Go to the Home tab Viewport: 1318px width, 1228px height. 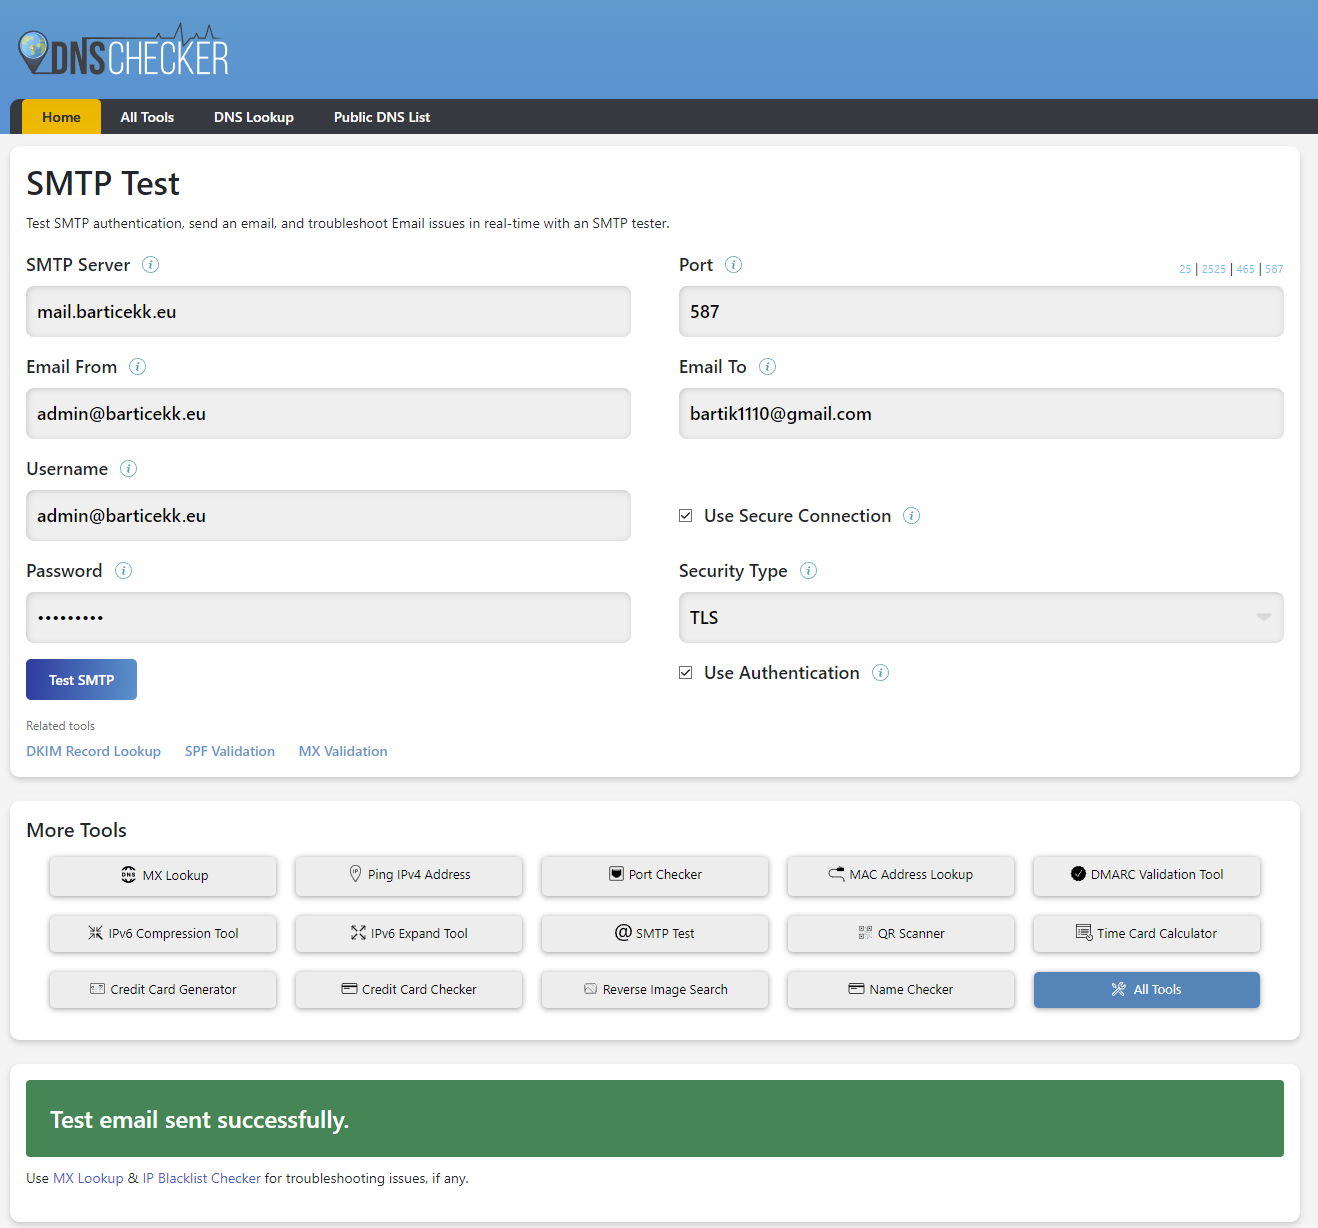point(61,117)
